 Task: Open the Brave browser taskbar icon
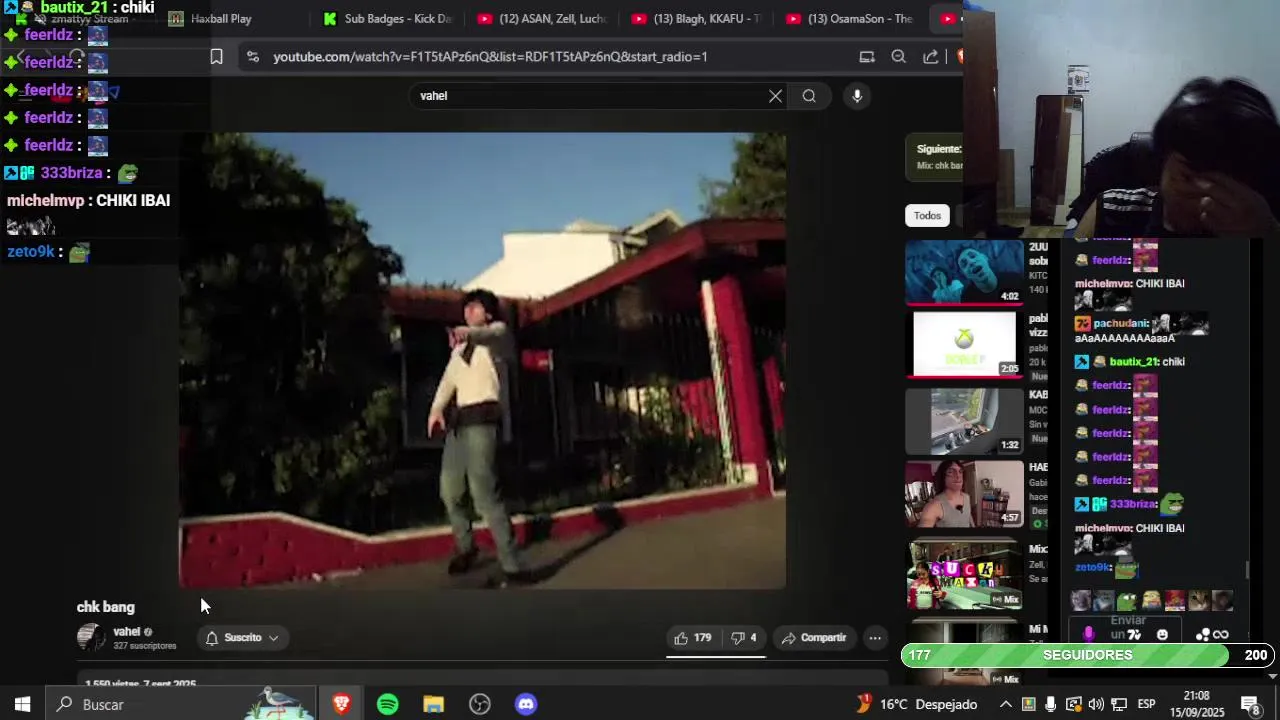point(341,704)
